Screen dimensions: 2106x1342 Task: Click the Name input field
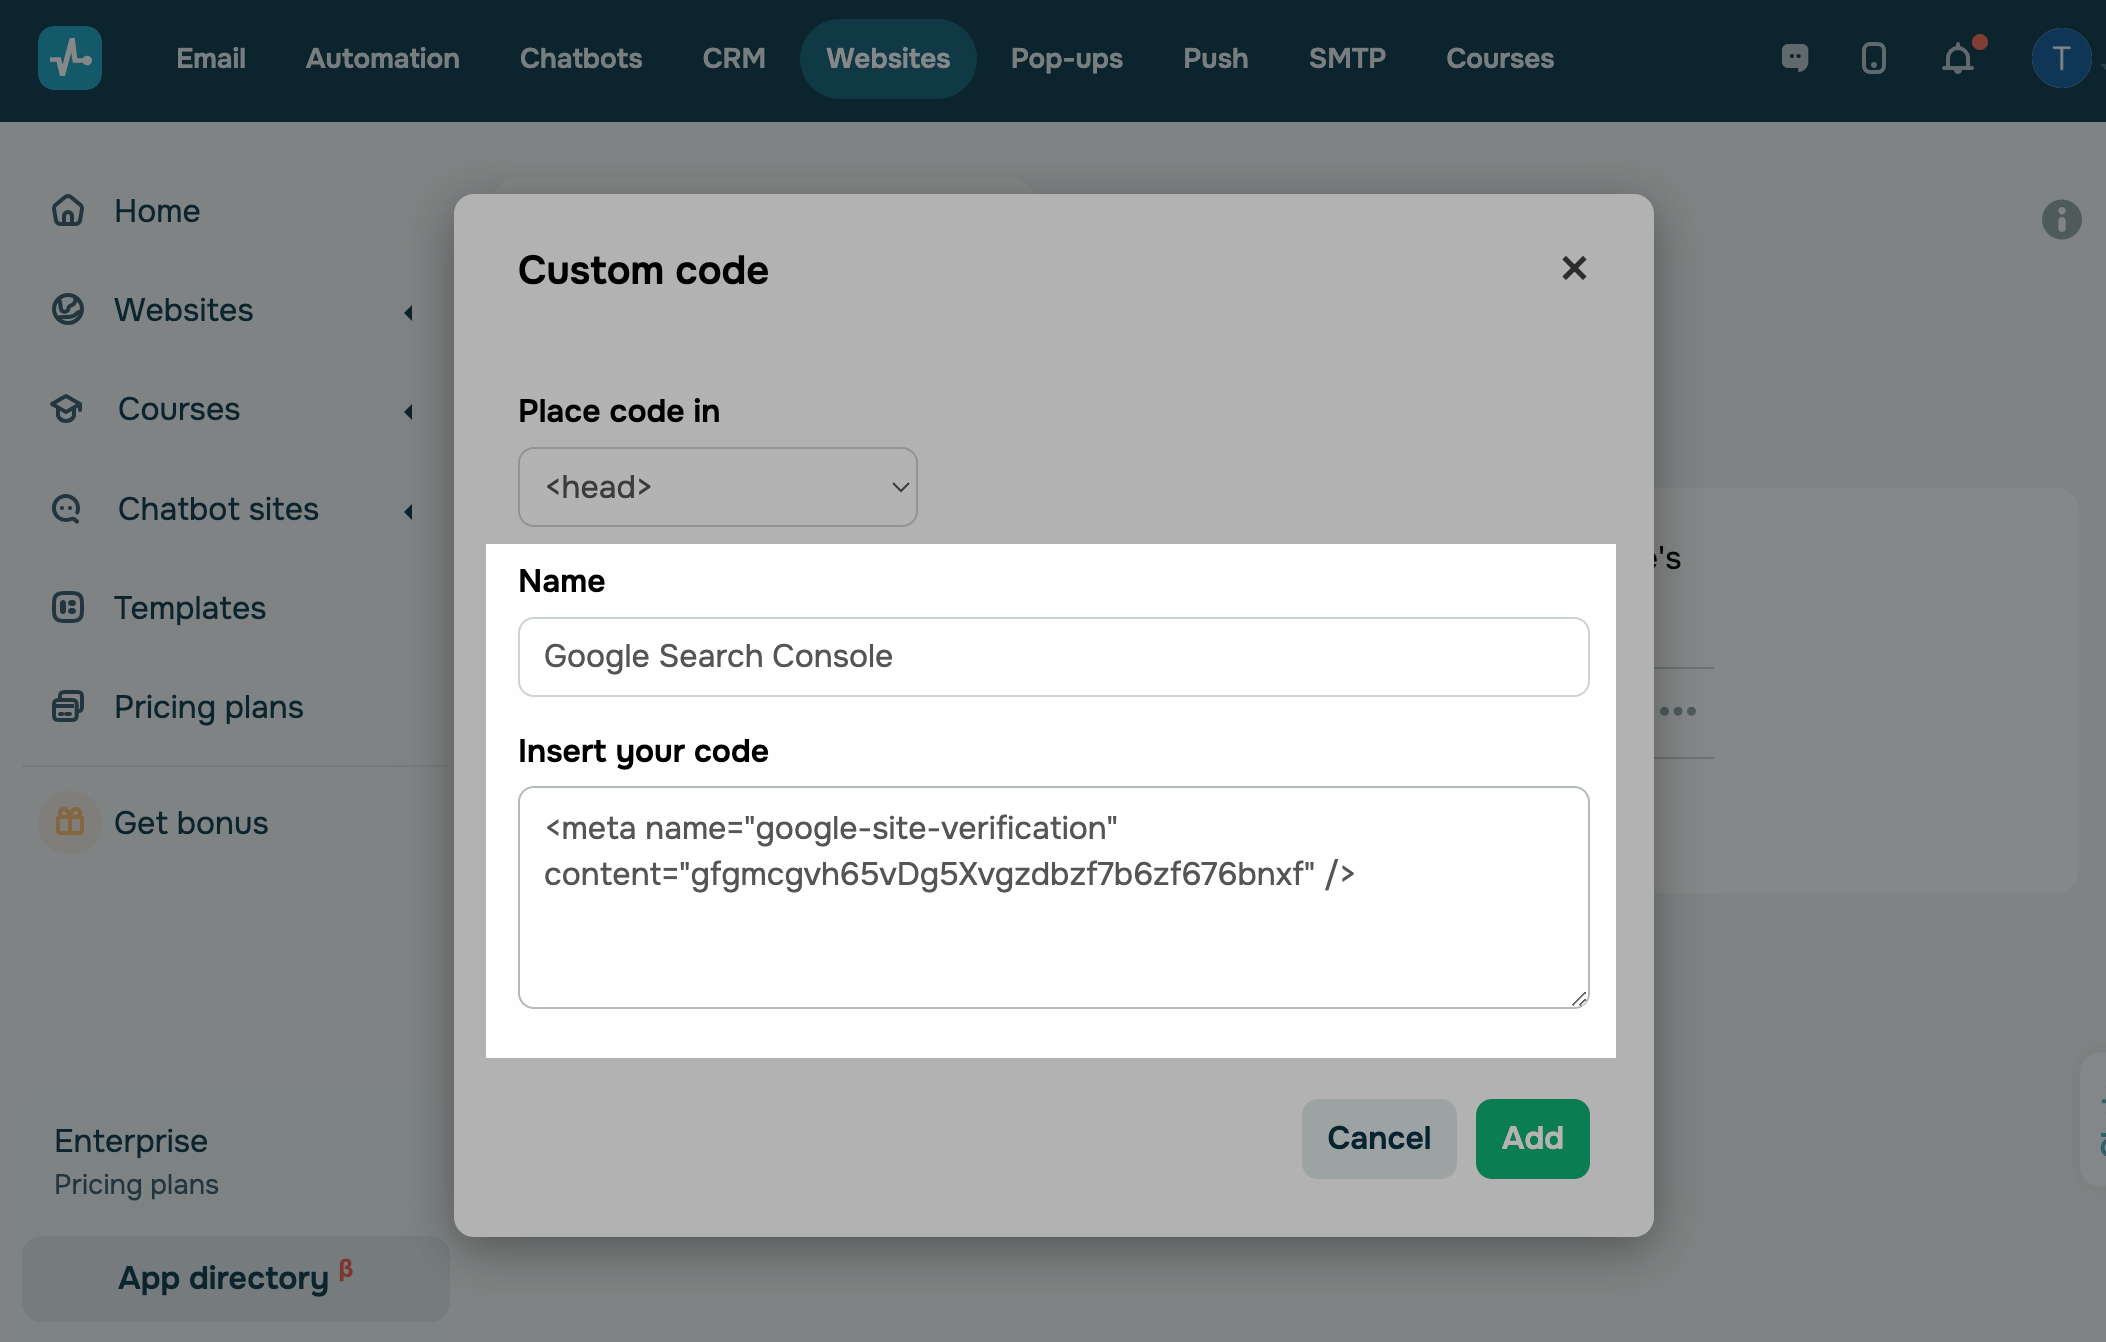1053,657
